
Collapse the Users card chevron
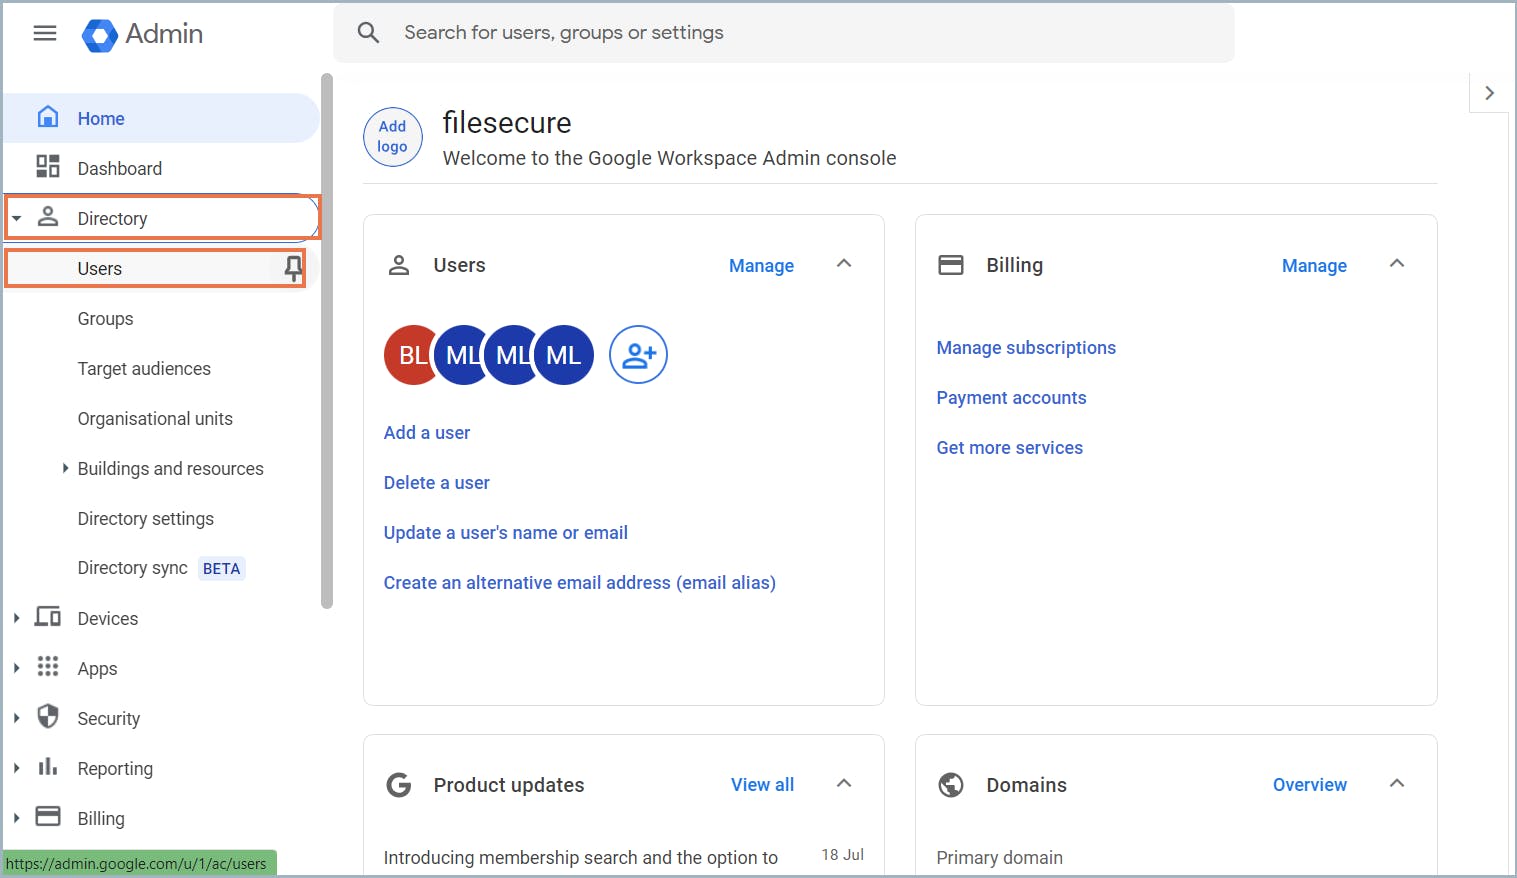[x=844, y=264]
